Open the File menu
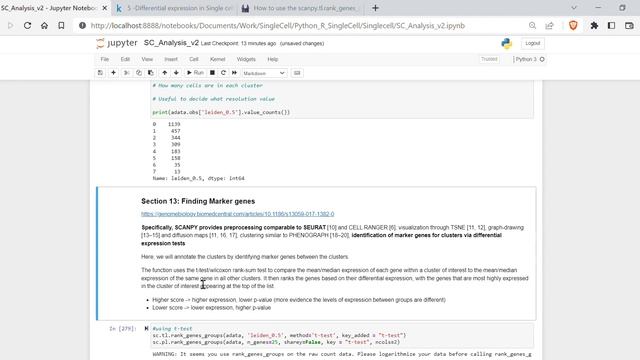The image size is (640, 360). click(105, 59)
